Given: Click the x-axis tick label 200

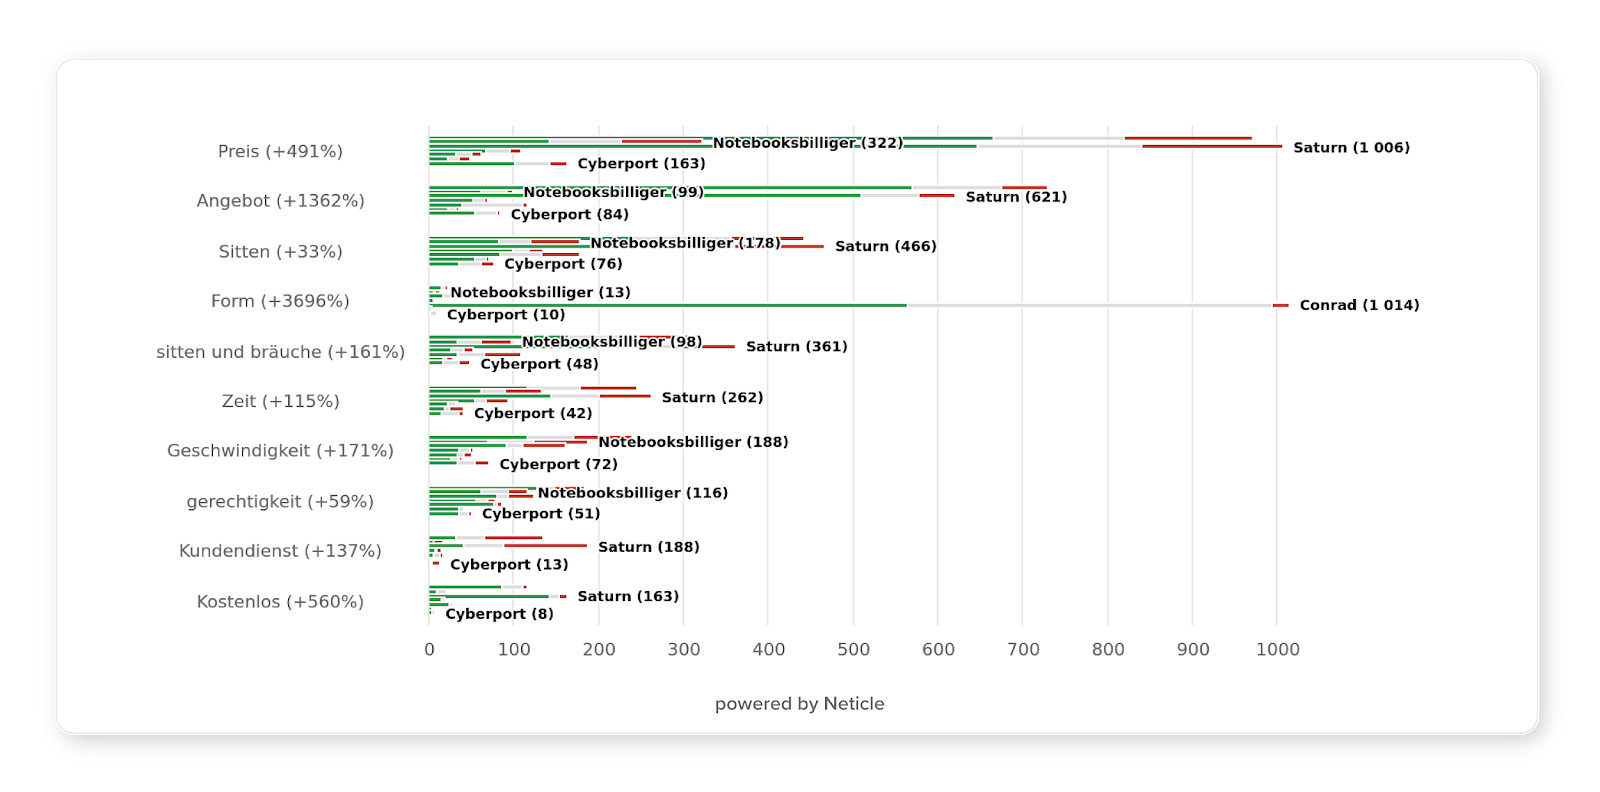Looking at the screenshot, I should 599,650.
